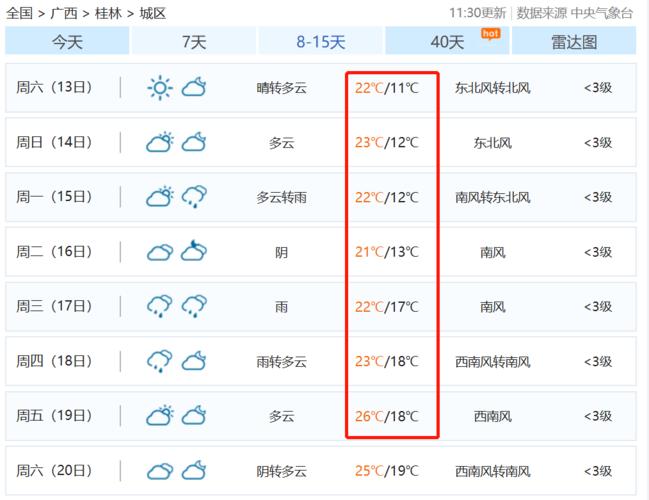Select the date label 周五（19日）
This screenshot has height=500, width=649.
click(54, 416)
